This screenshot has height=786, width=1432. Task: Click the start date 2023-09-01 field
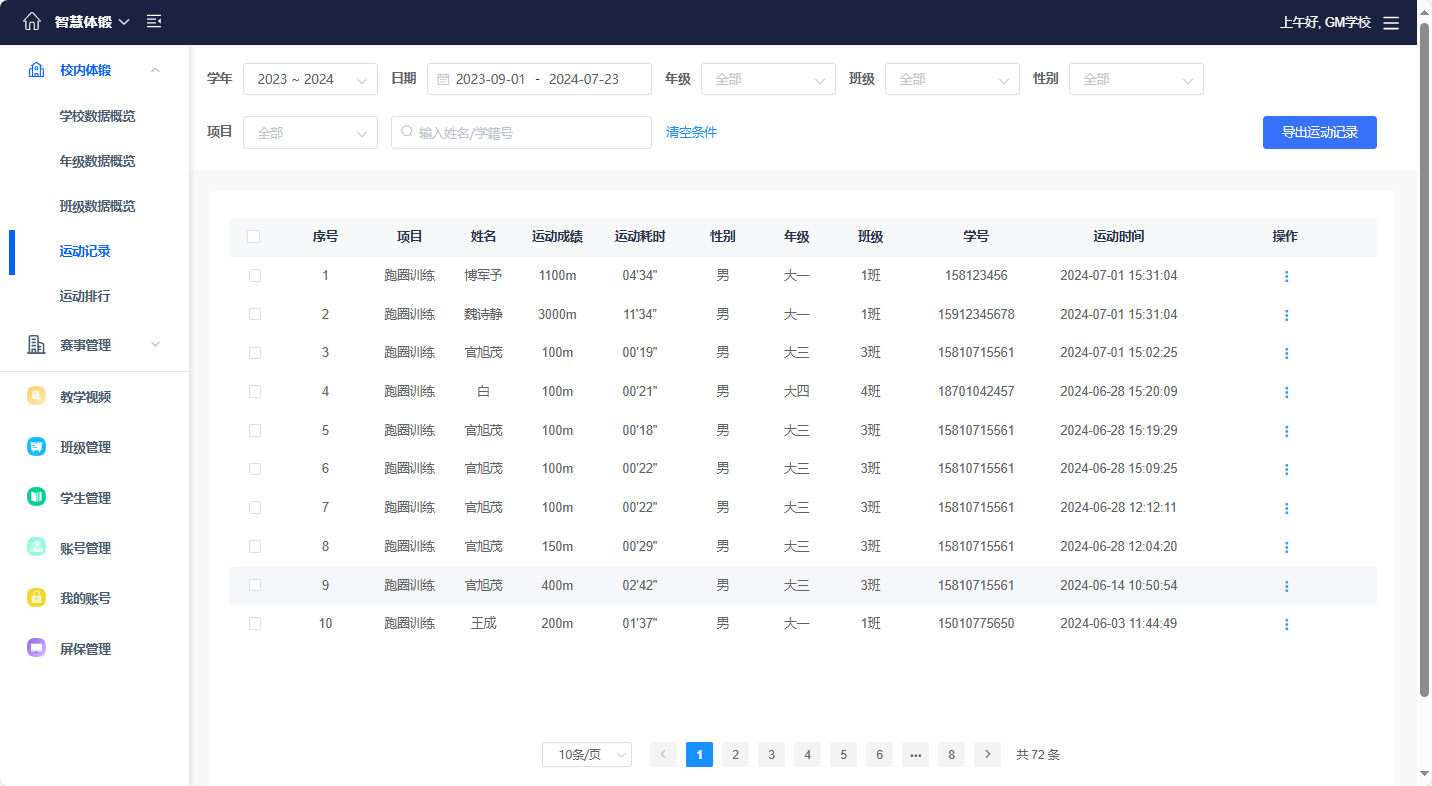[x=490, y=79]
